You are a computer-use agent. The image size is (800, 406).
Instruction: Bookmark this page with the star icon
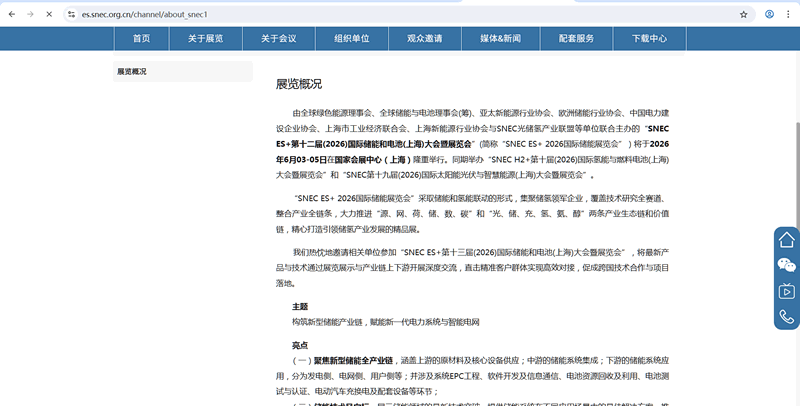click(743, 14)
